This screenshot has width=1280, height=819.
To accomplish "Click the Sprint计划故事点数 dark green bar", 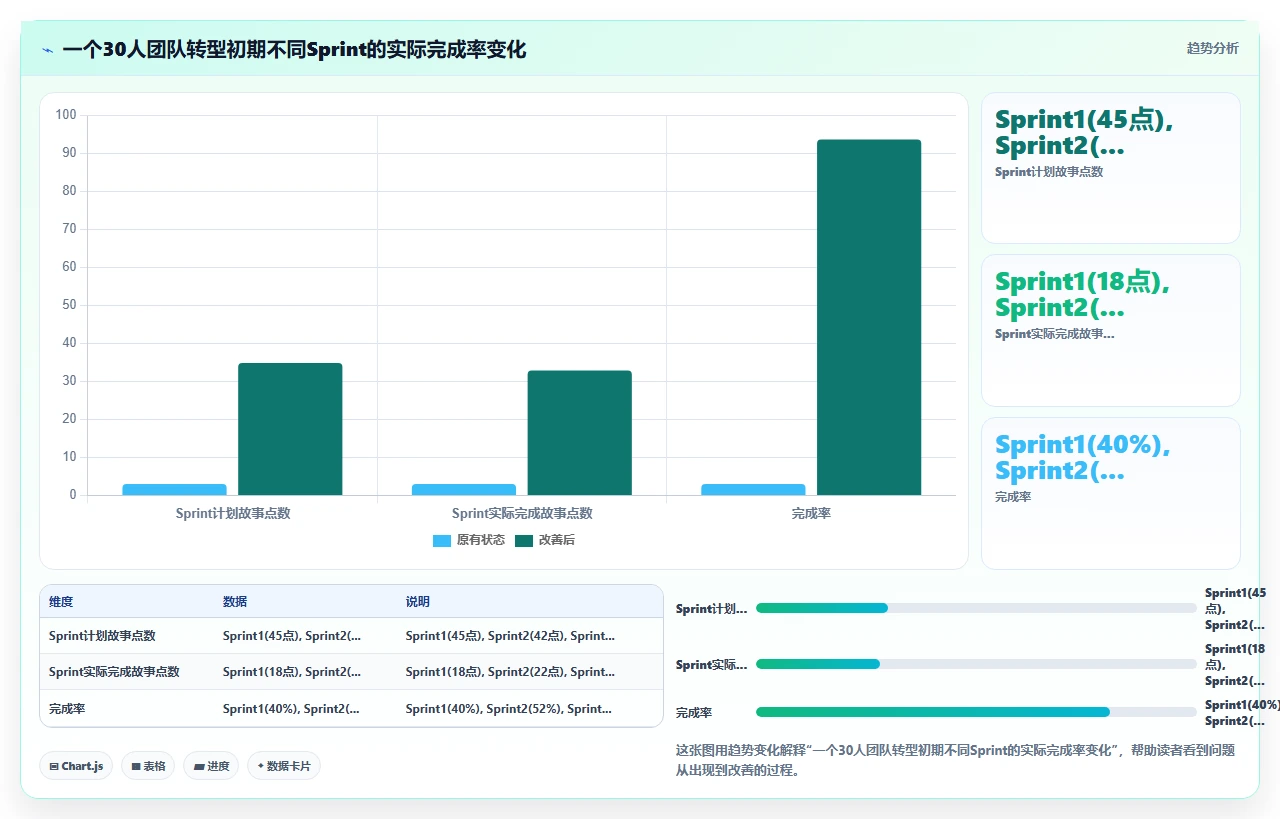I will point(290,429).
